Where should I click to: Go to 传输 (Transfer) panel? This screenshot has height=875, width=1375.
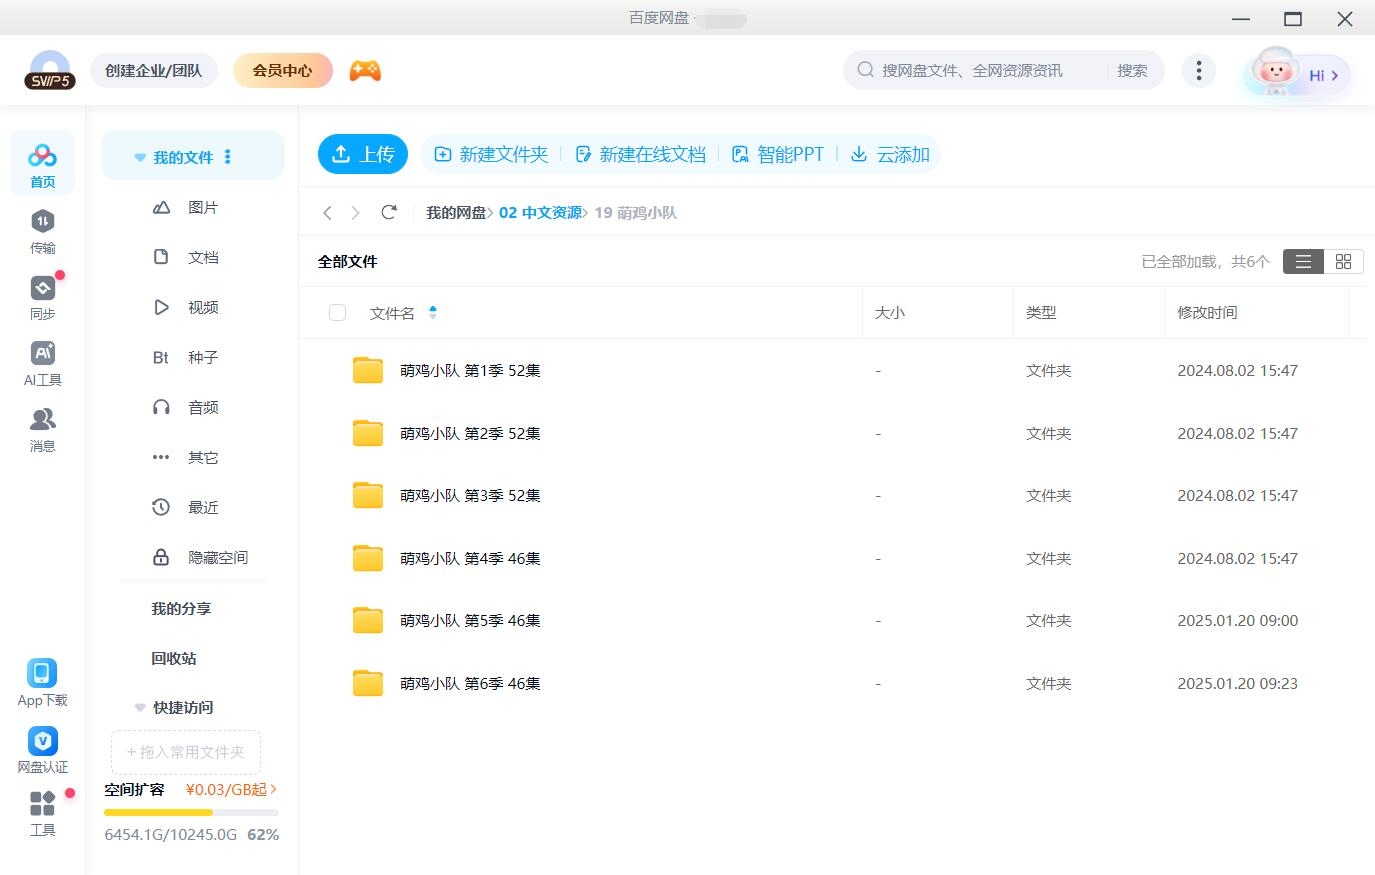pos(42,228)
